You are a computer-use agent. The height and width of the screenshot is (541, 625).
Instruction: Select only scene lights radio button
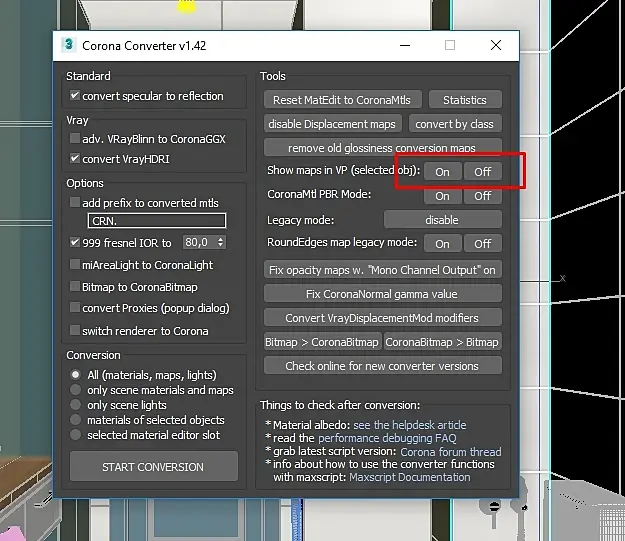point(75,405)
